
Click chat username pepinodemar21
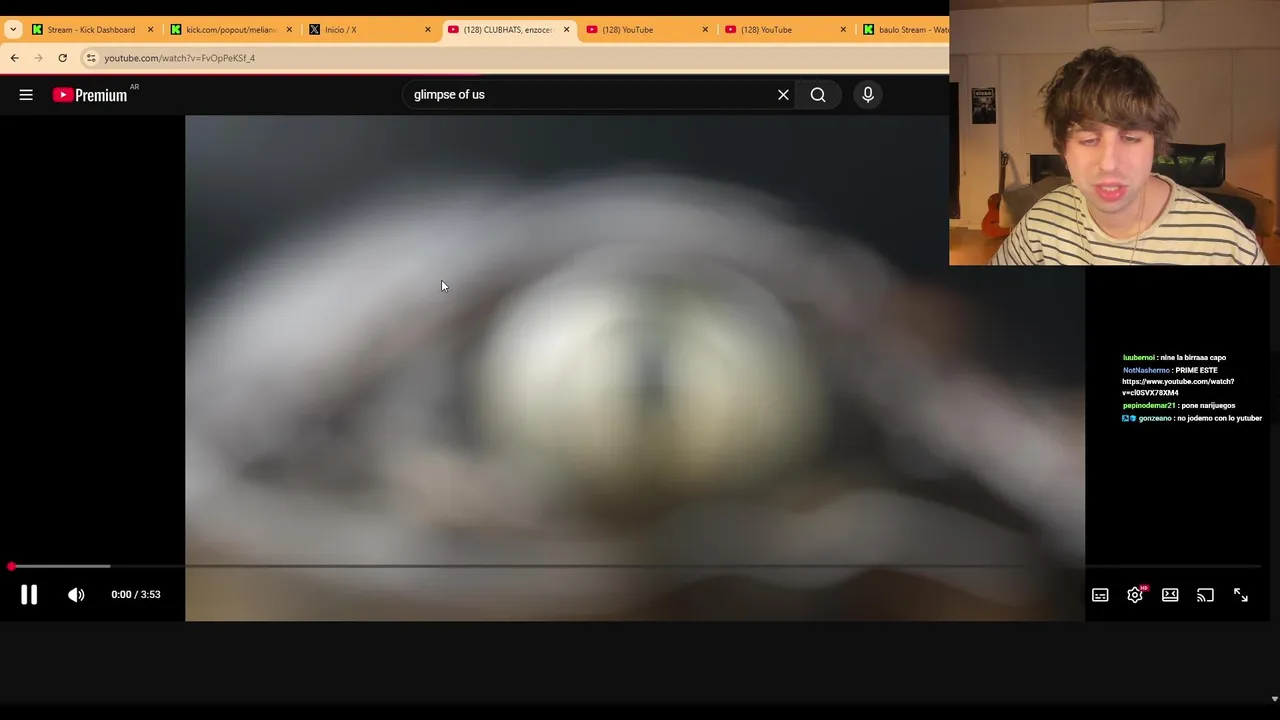1149,406
